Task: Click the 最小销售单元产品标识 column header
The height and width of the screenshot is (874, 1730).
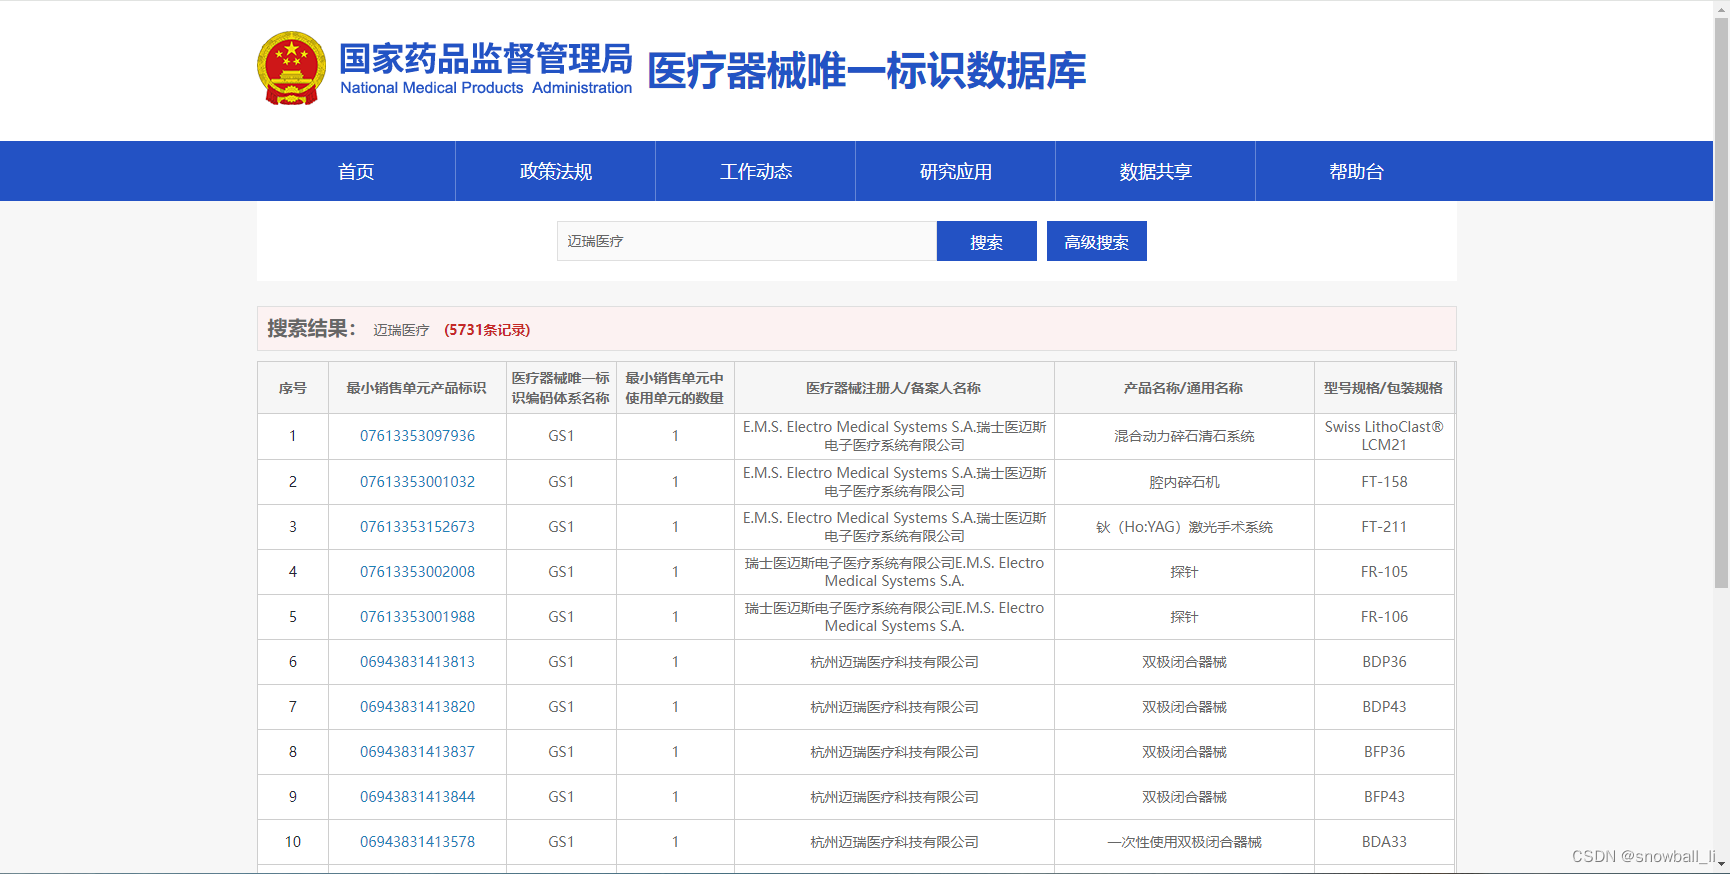Action: 417,388
